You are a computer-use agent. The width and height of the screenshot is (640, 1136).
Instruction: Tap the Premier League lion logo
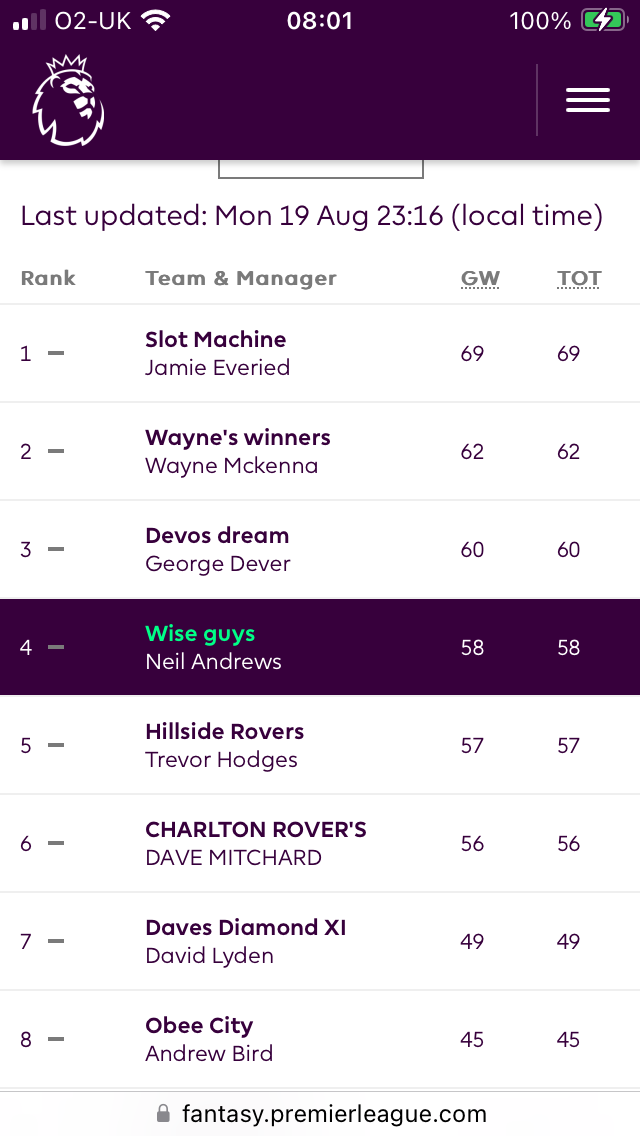click(69, 99)
